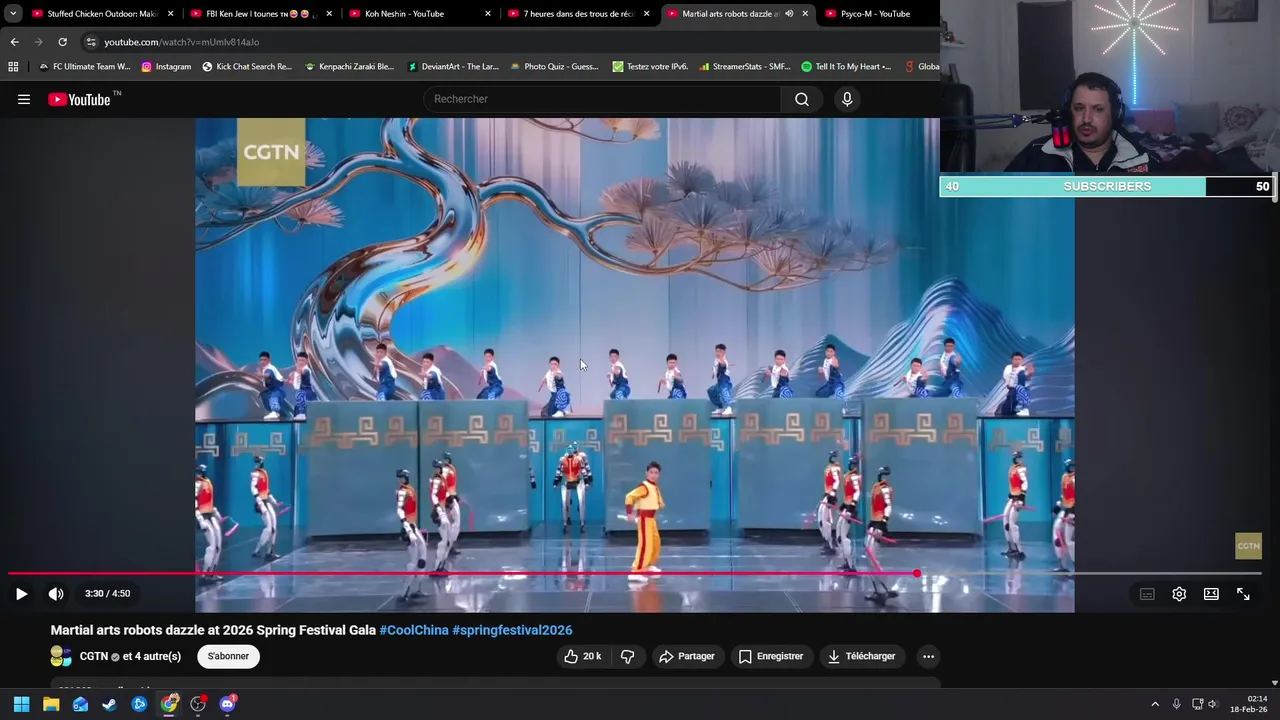View site information icon in address bar

(x=91, y=42)
